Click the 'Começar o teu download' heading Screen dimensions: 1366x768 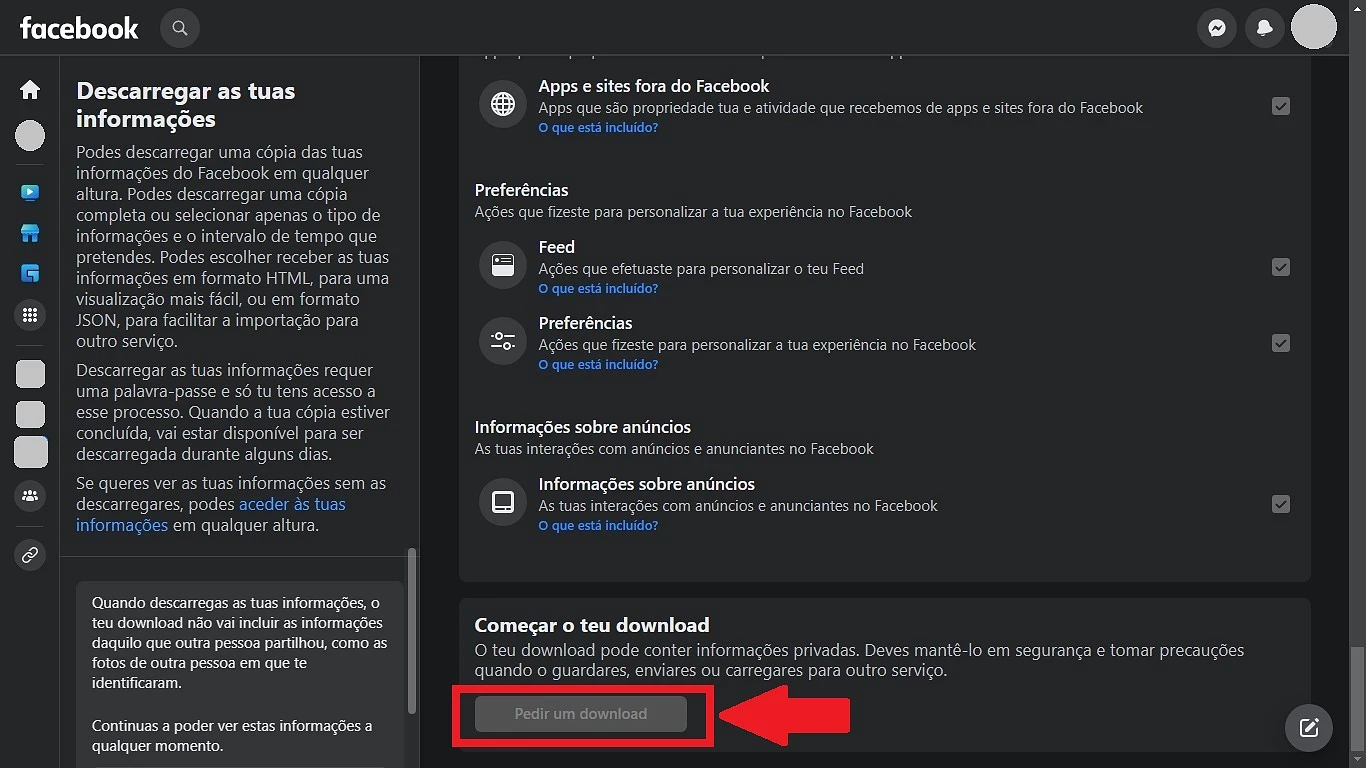(x=592, y=625)
